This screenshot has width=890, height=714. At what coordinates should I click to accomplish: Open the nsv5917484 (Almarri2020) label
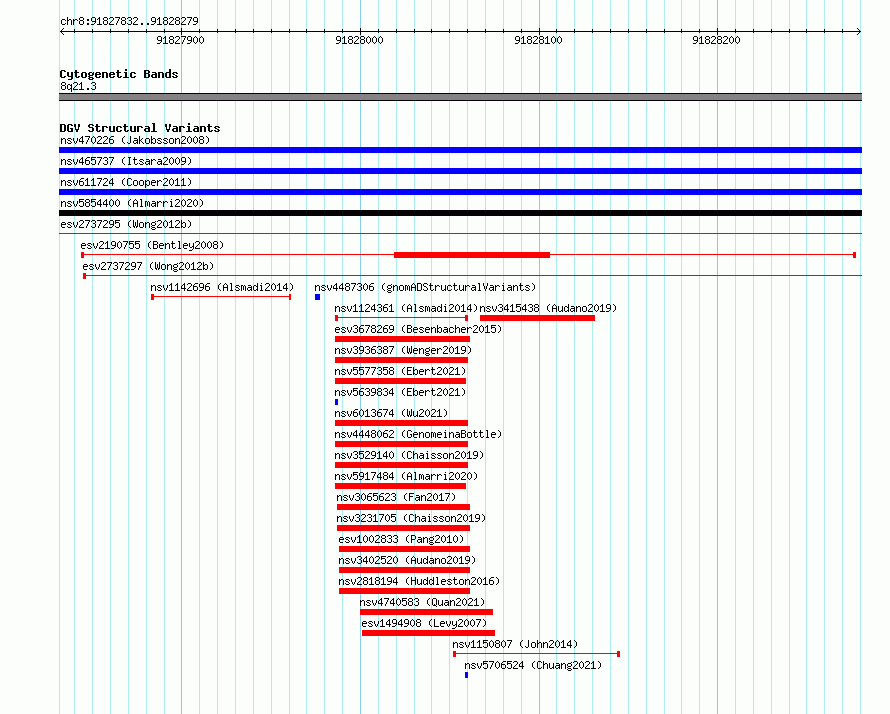pos(406,476)
